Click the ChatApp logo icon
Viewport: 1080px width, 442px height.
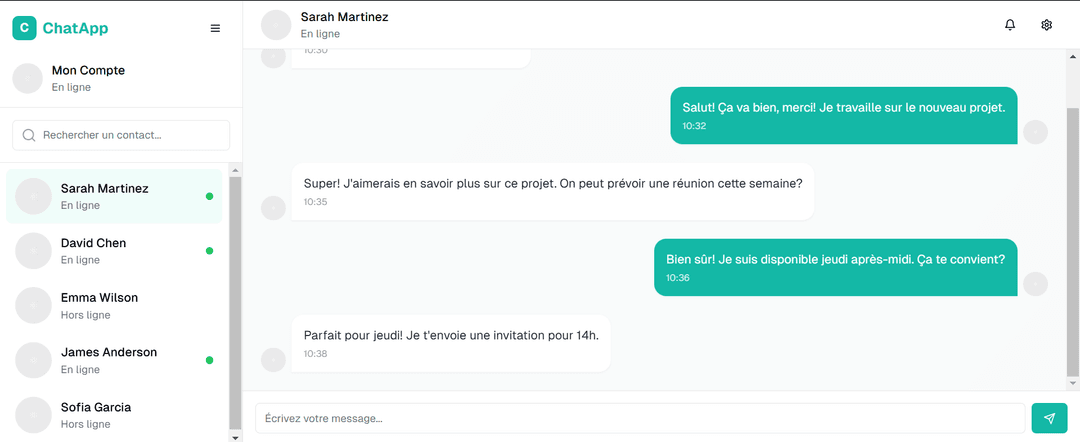pos(24,29)
